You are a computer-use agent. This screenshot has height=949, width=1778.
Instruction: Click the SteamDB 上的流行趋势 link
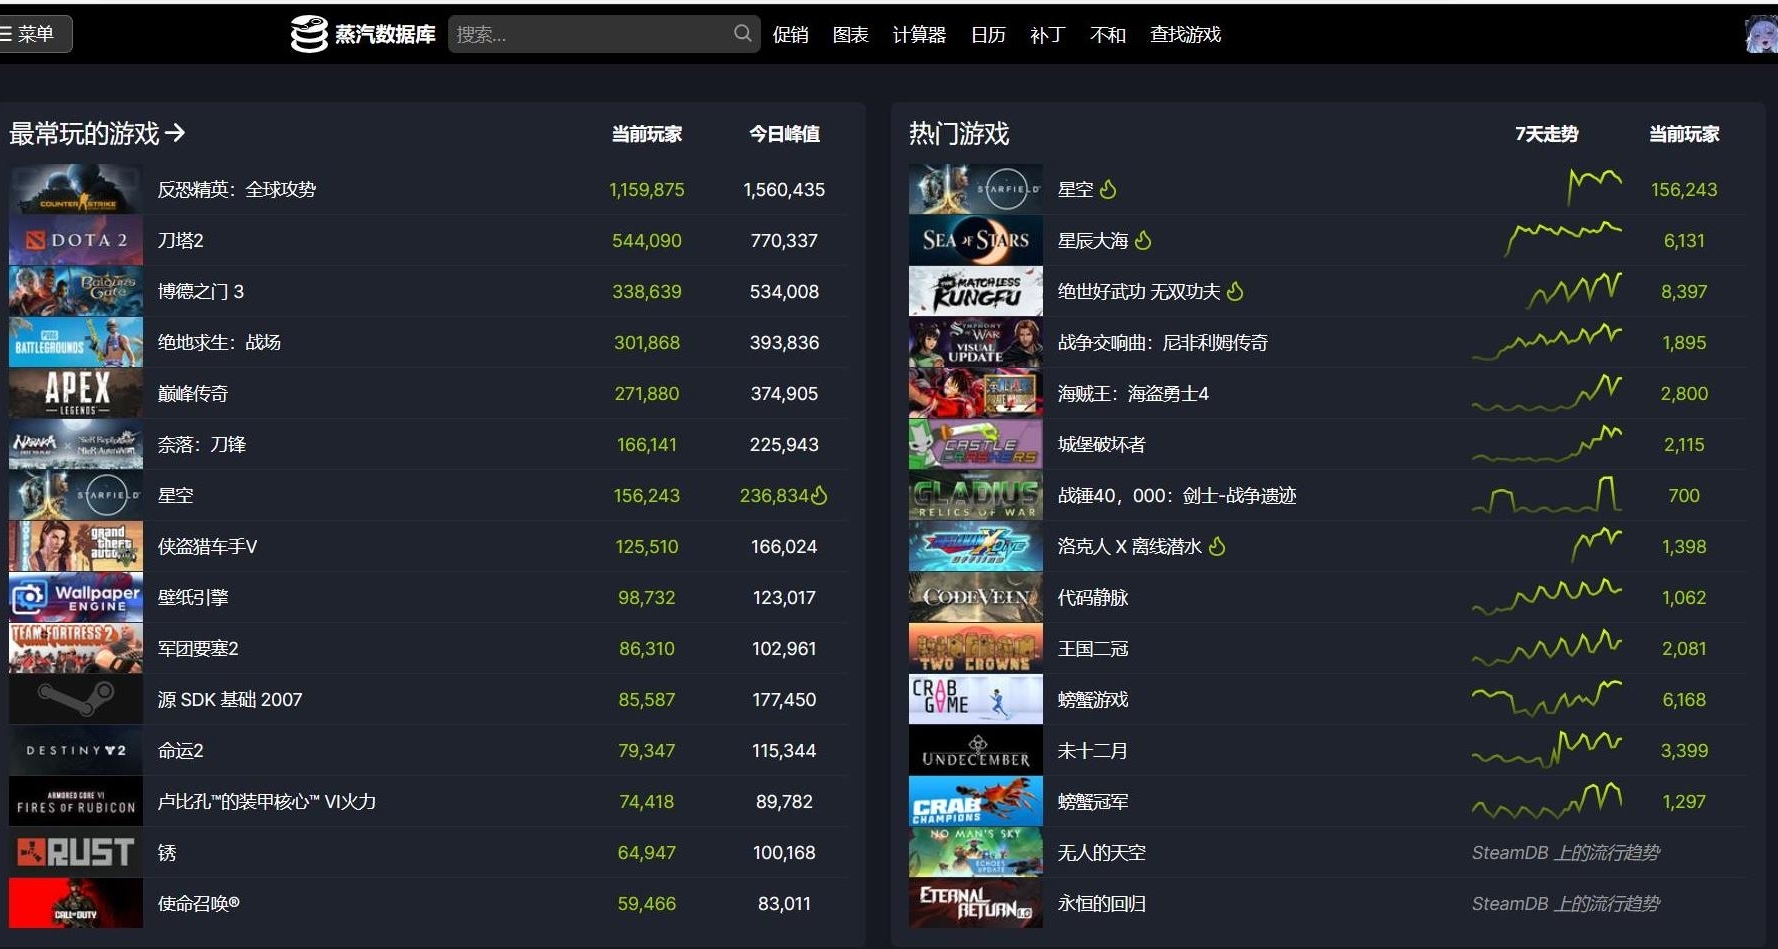click(1565, 852)
